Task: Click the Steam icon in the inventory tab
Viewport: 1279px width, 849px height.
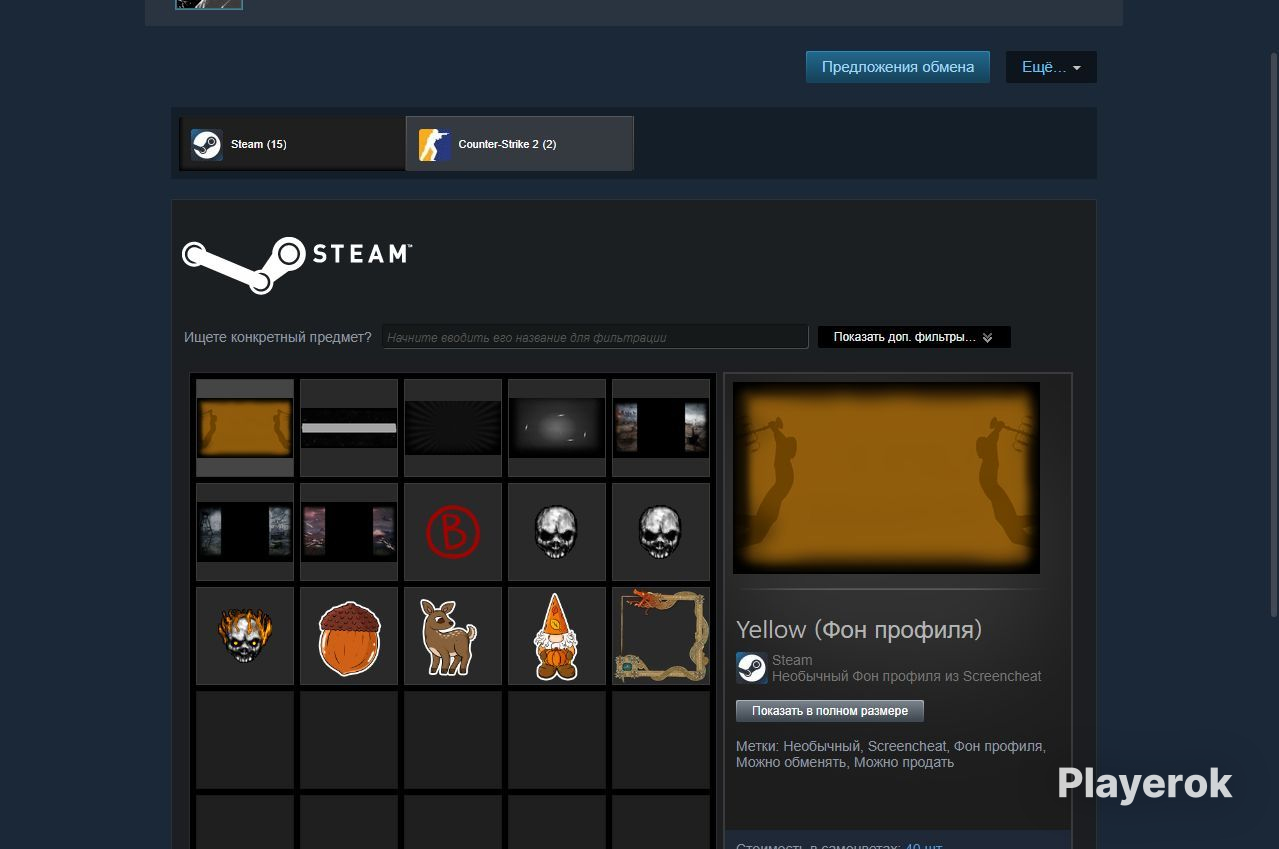Action: (207, 144)
